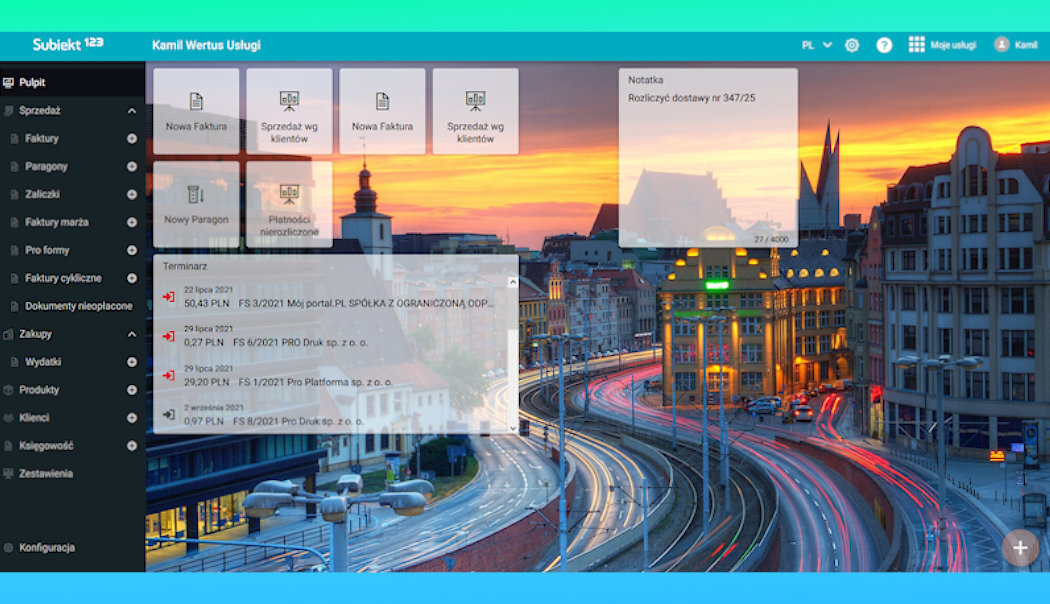Image resolution: width=1050 pixels, height=604 pixels.
Task: Open Dokumenty nieopłacone in sidebar
Action: pyautogui.click(x=78, y=306)
